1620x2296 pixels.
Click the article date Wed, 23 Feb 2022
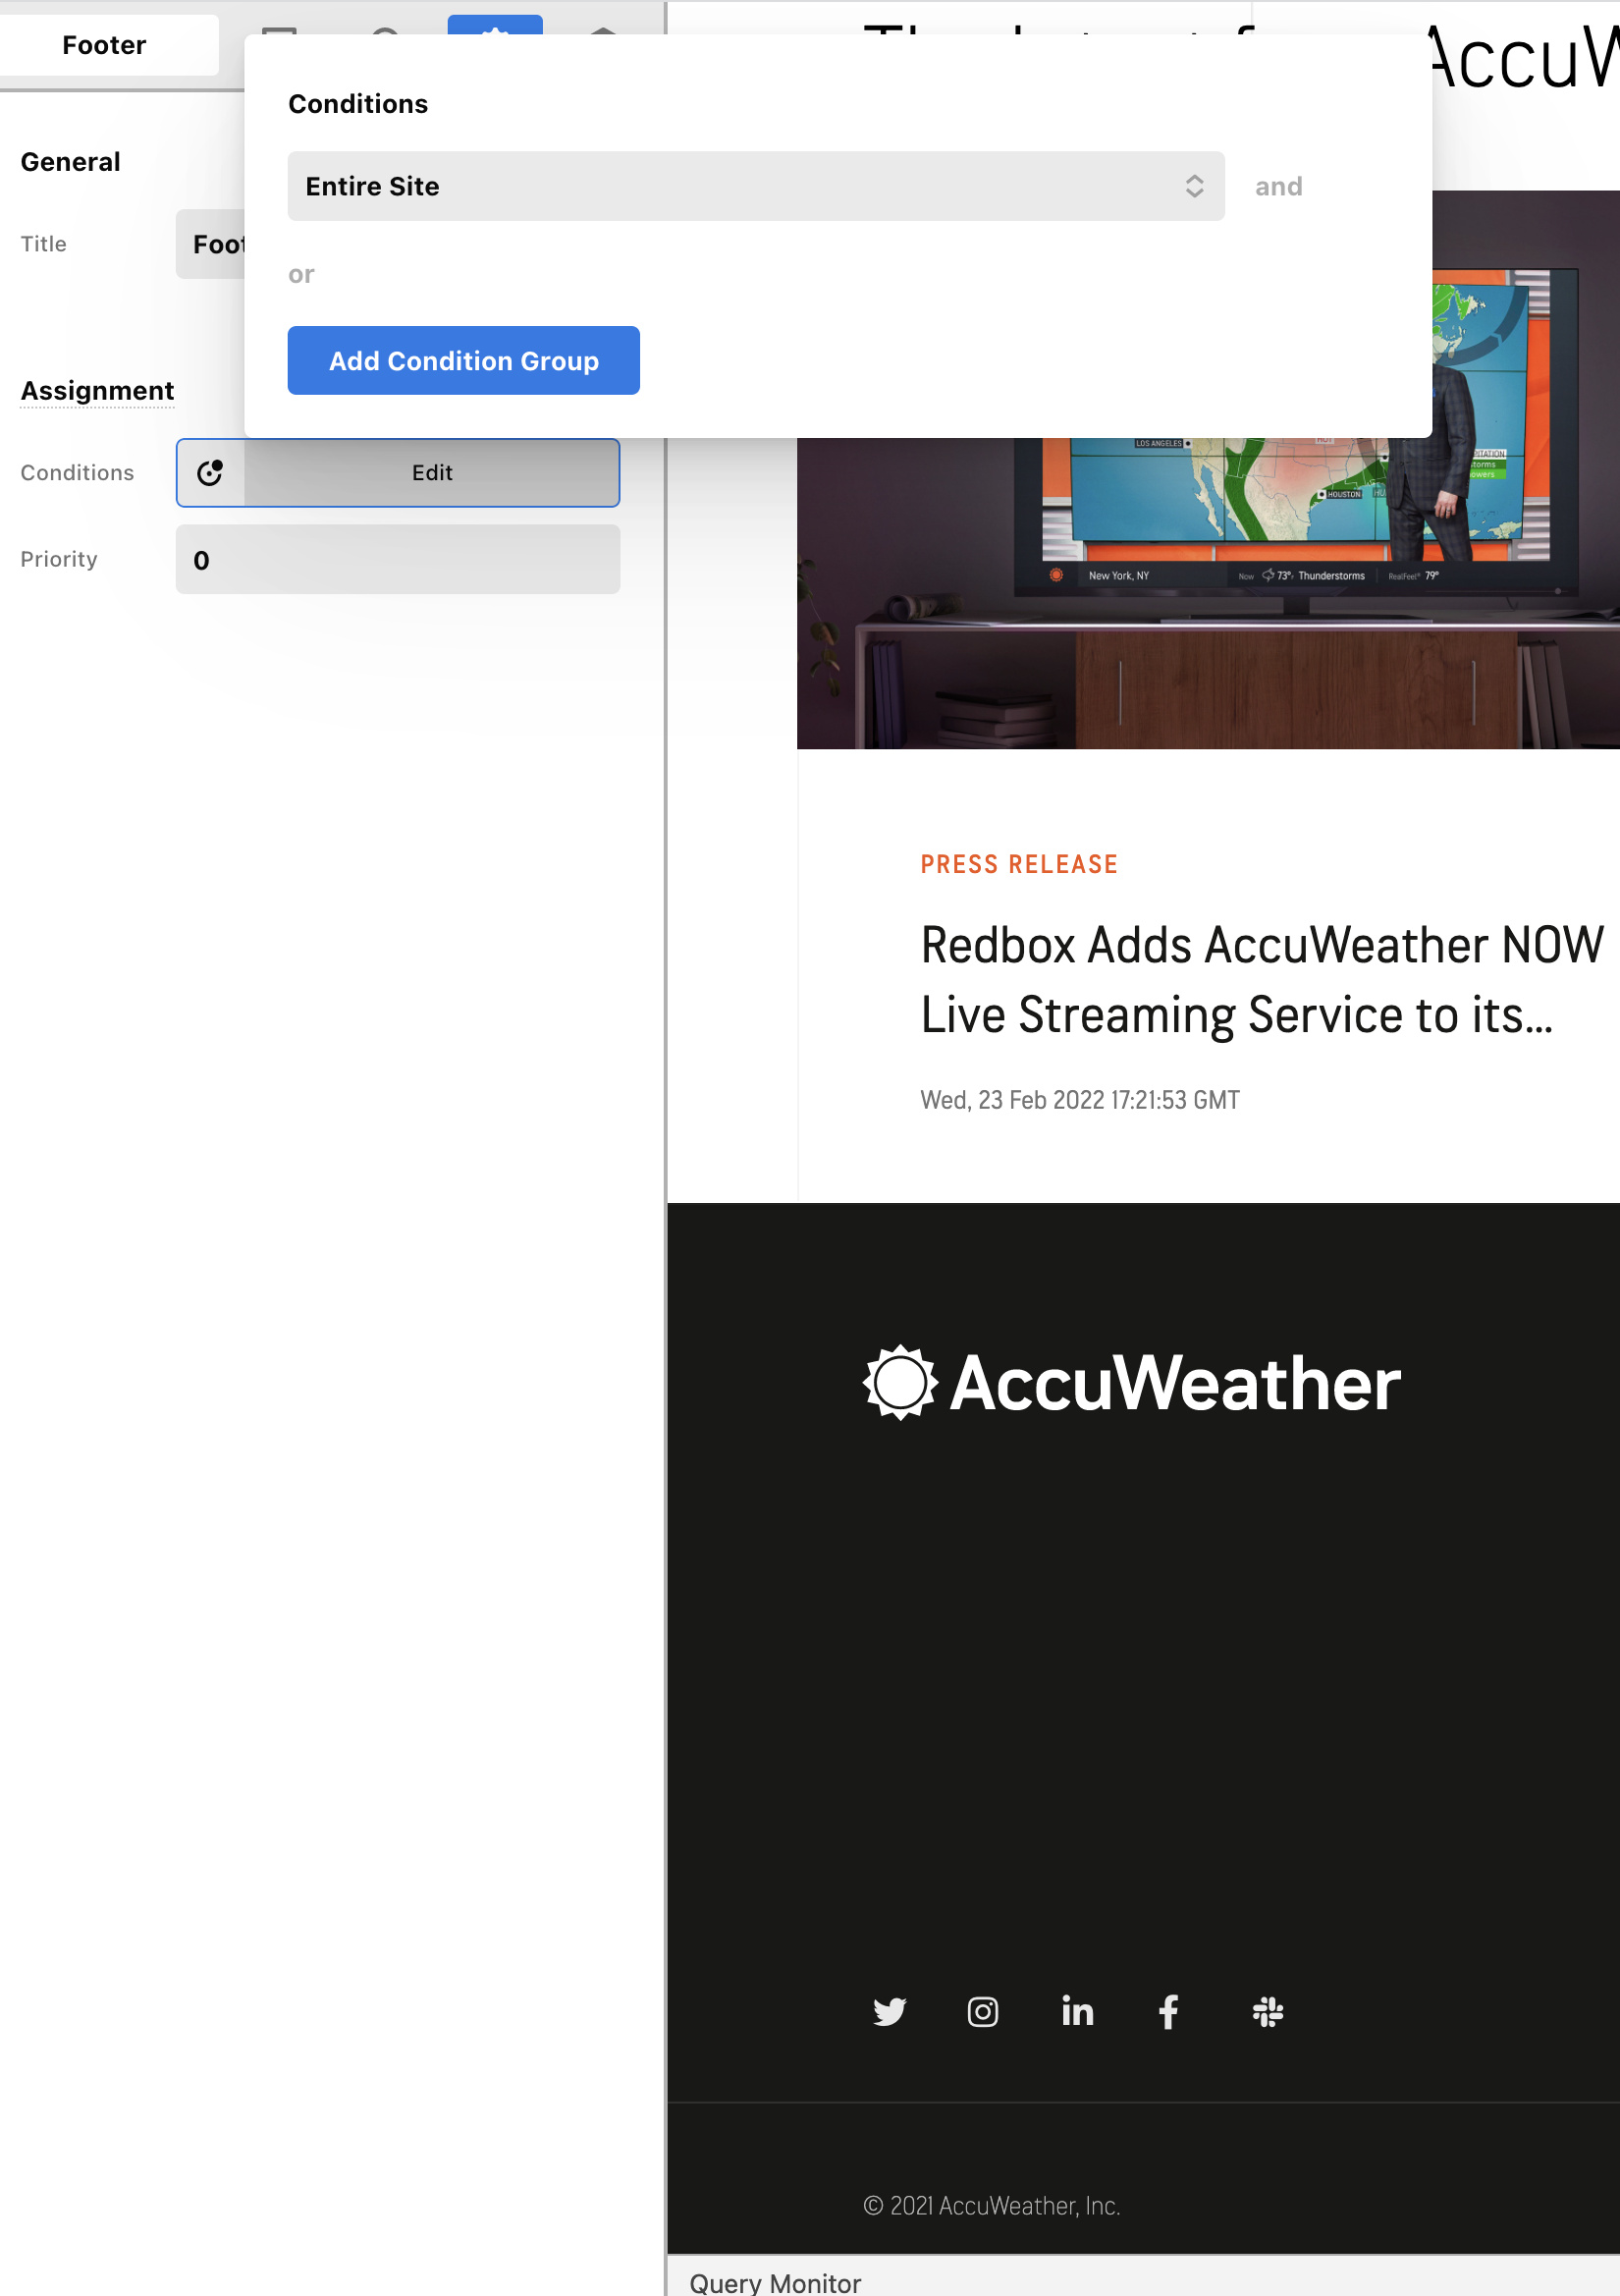click(x=1080, y=1100)
